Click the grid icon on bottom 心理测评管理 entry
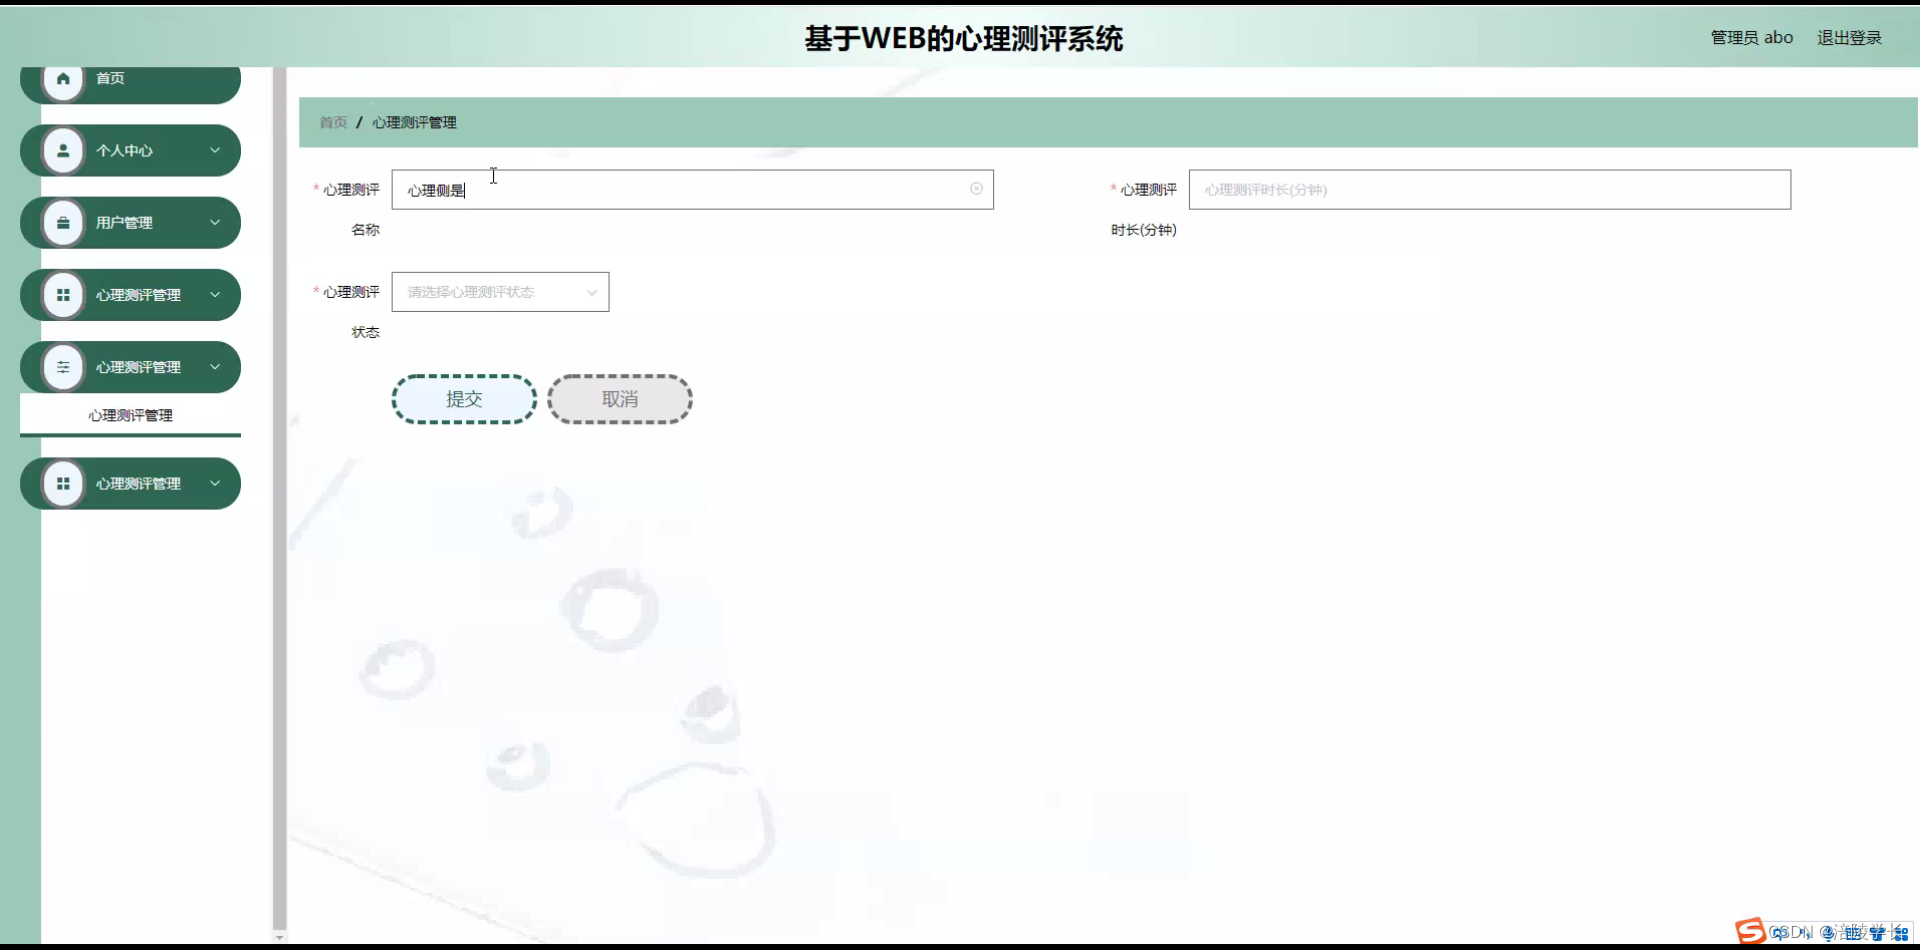Image resolution: width=1920 pixels, height=950 pixels. pos(63,483)
